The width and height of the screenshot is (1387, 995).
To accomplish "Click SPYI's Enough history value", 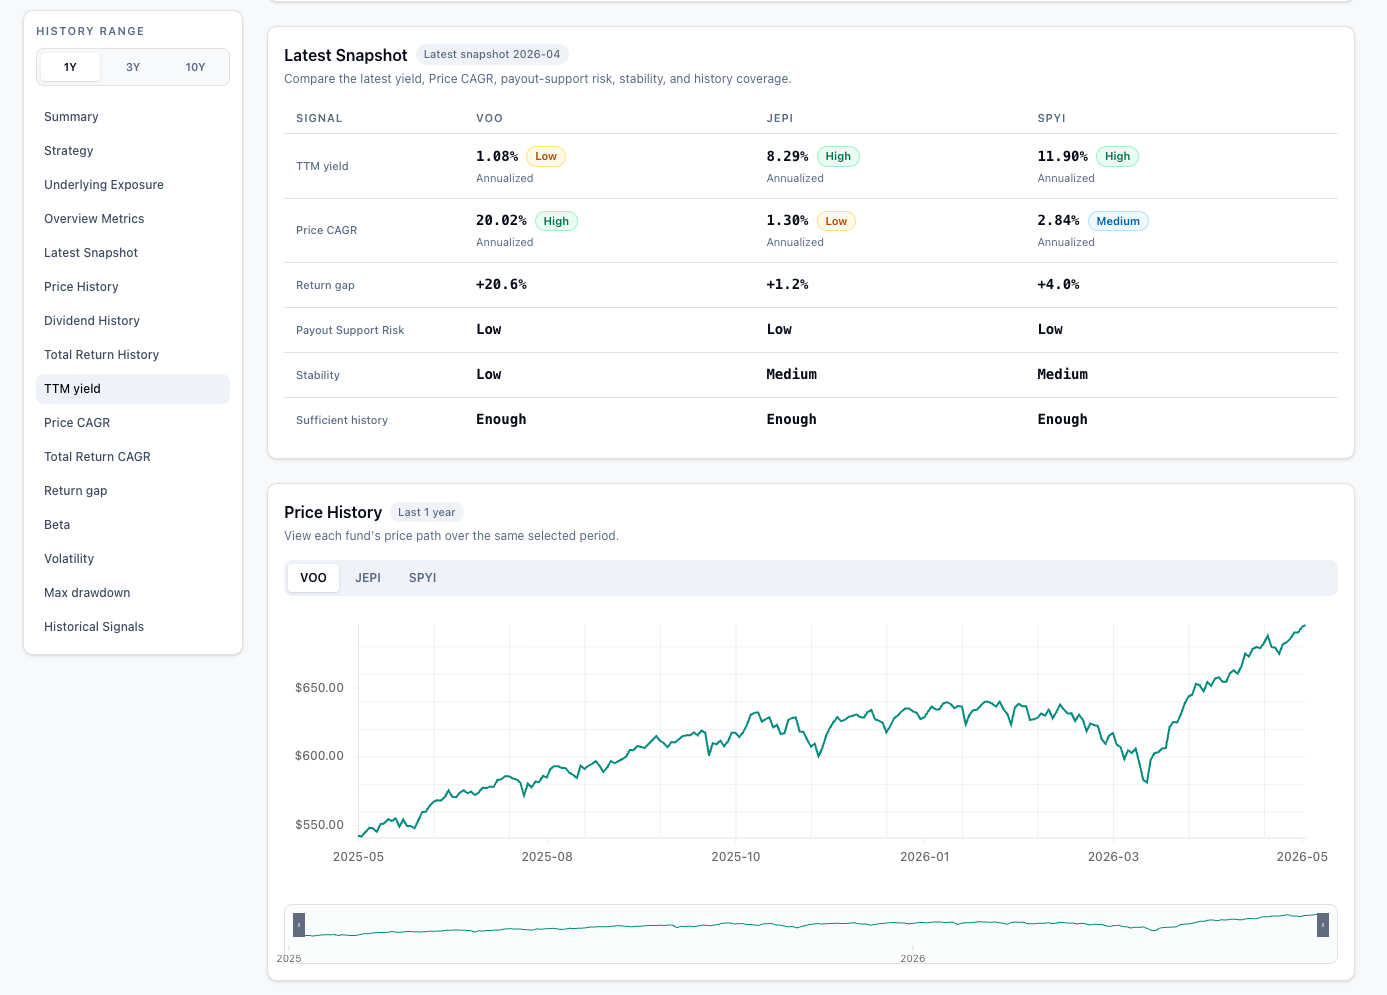I will click(1063, 420).
